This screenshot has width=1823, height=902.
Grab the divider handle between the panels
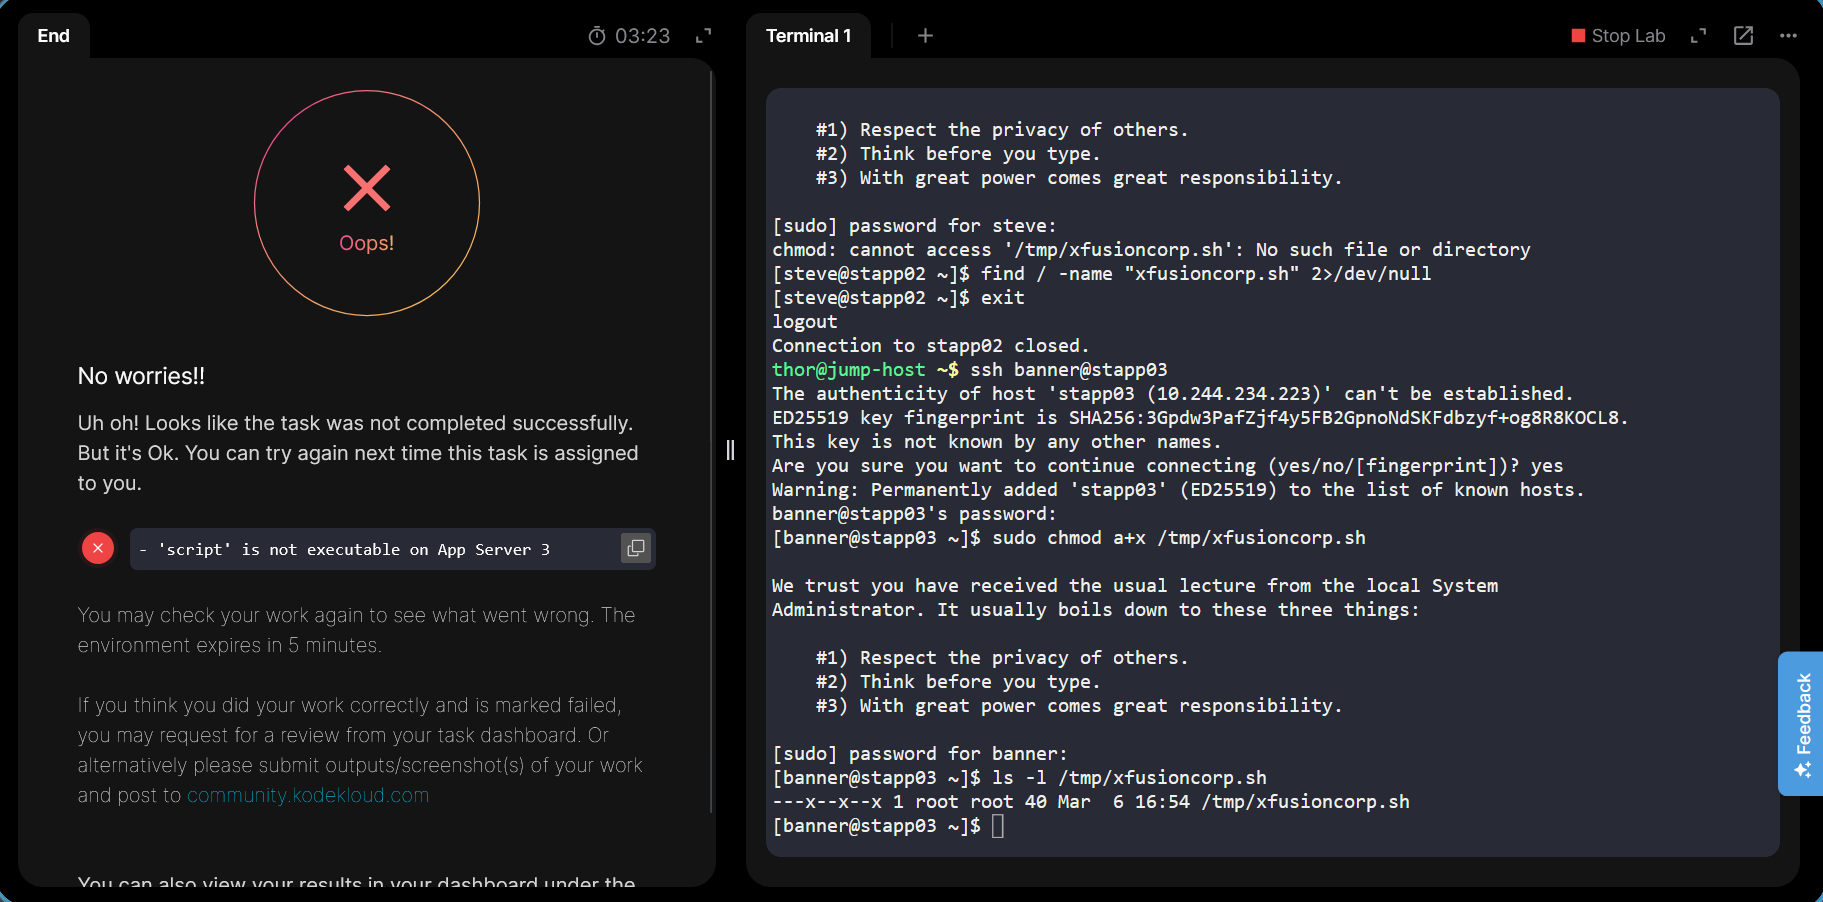[730, 450]
